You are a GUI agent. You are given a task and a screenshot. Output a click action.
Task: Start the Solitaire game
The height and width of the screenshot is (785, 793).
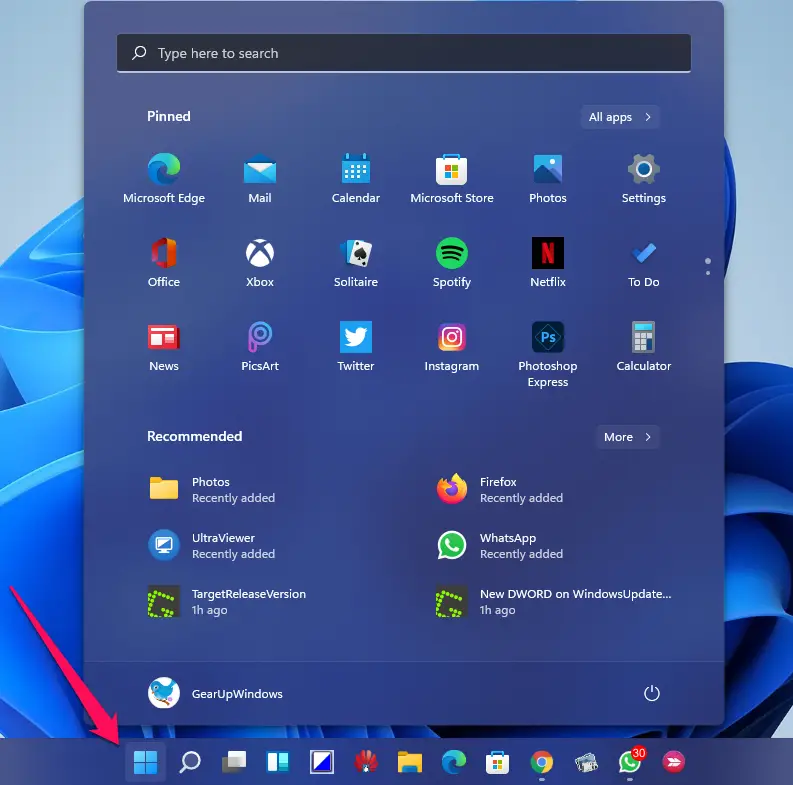click(x=356, y=262)
